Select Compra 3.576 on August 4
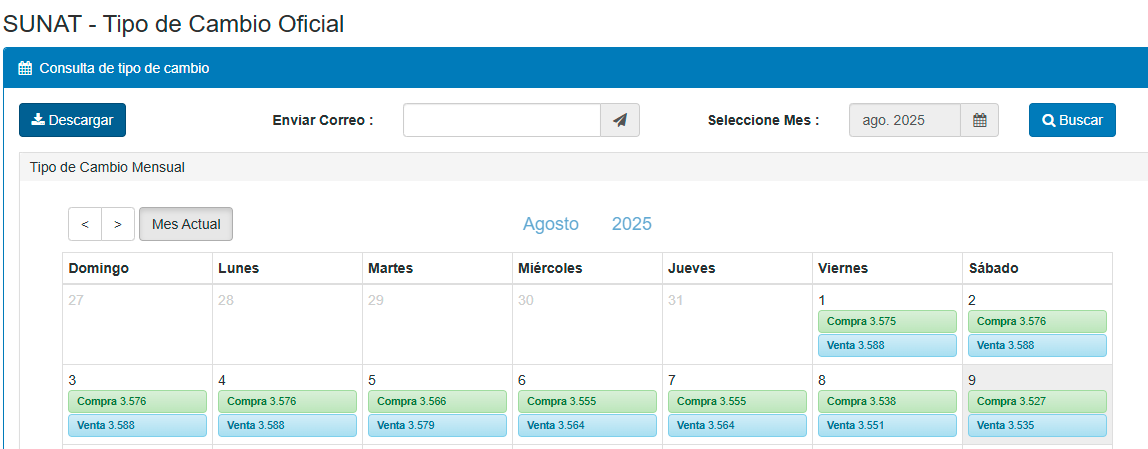1148x449 pixels. 288,401
